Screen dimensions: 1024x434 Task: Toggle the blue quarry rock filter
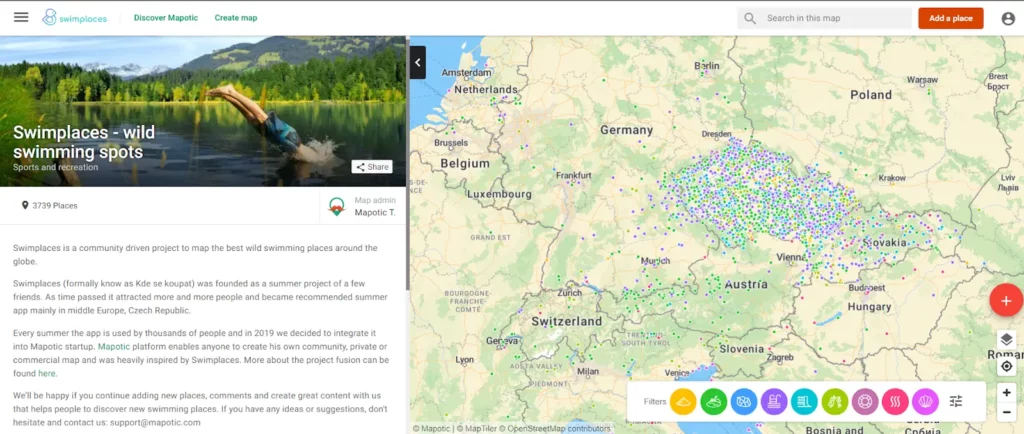744,401
